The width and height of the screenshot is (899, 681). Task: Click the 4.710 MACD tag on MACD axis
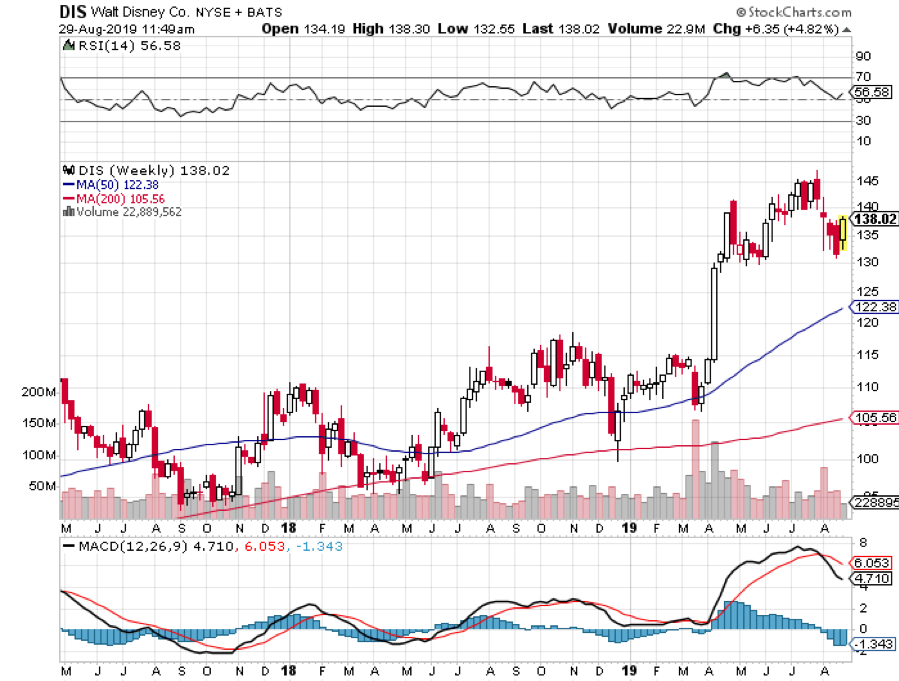[x=871, y=578]
